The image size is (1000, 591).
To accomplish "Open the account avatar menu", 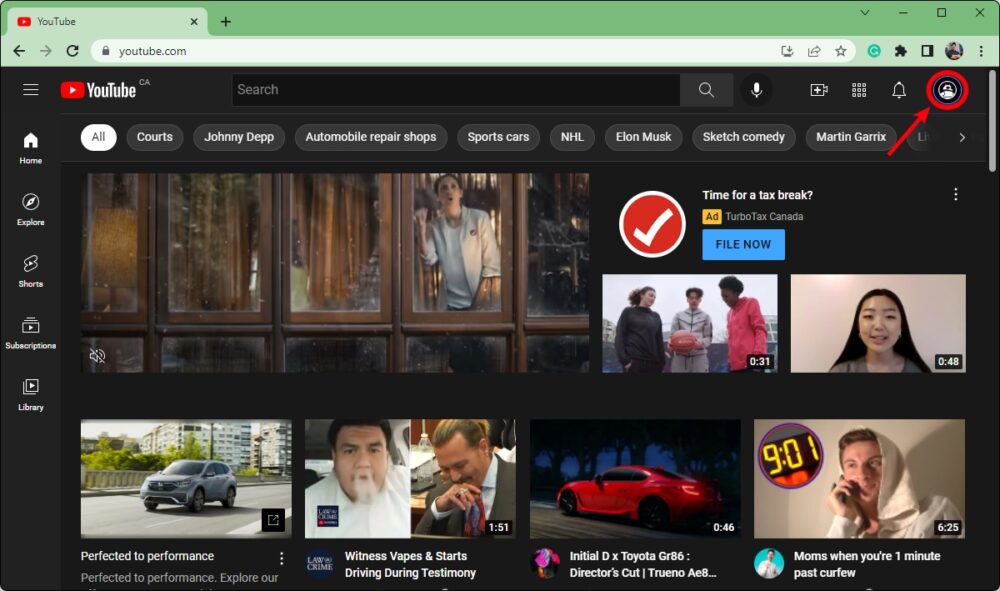I will pyautogui.click(x=947, y=90).
